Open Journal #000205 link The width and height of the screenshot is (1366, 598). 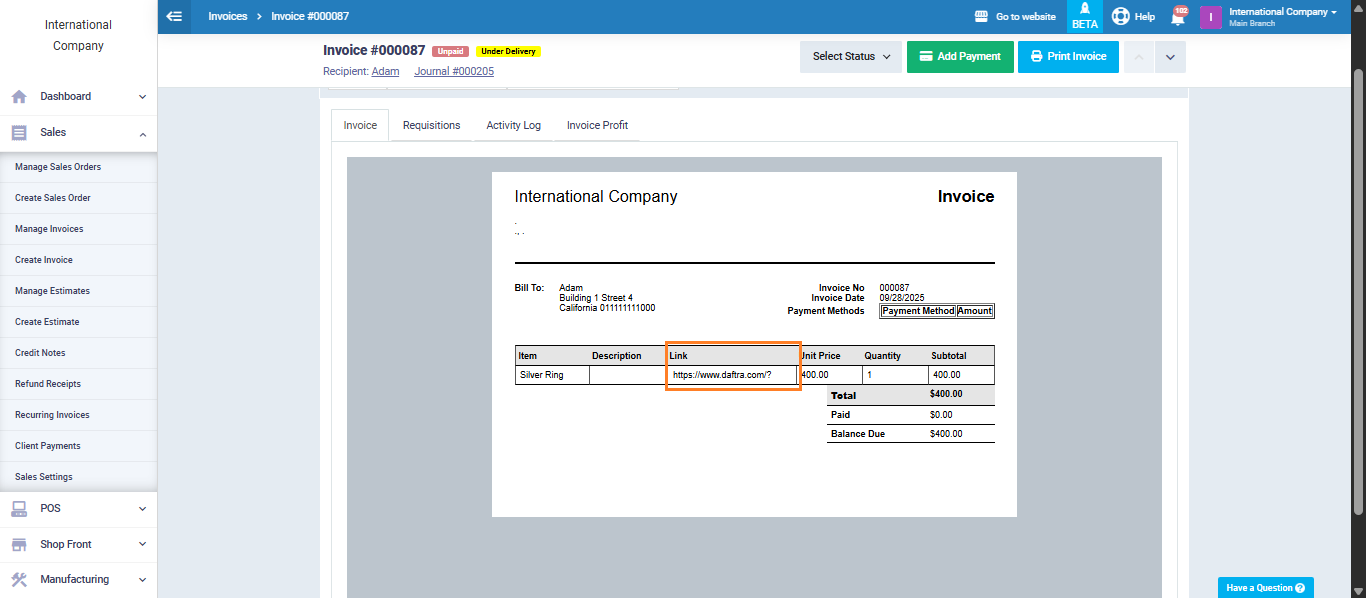pos(453,72)
